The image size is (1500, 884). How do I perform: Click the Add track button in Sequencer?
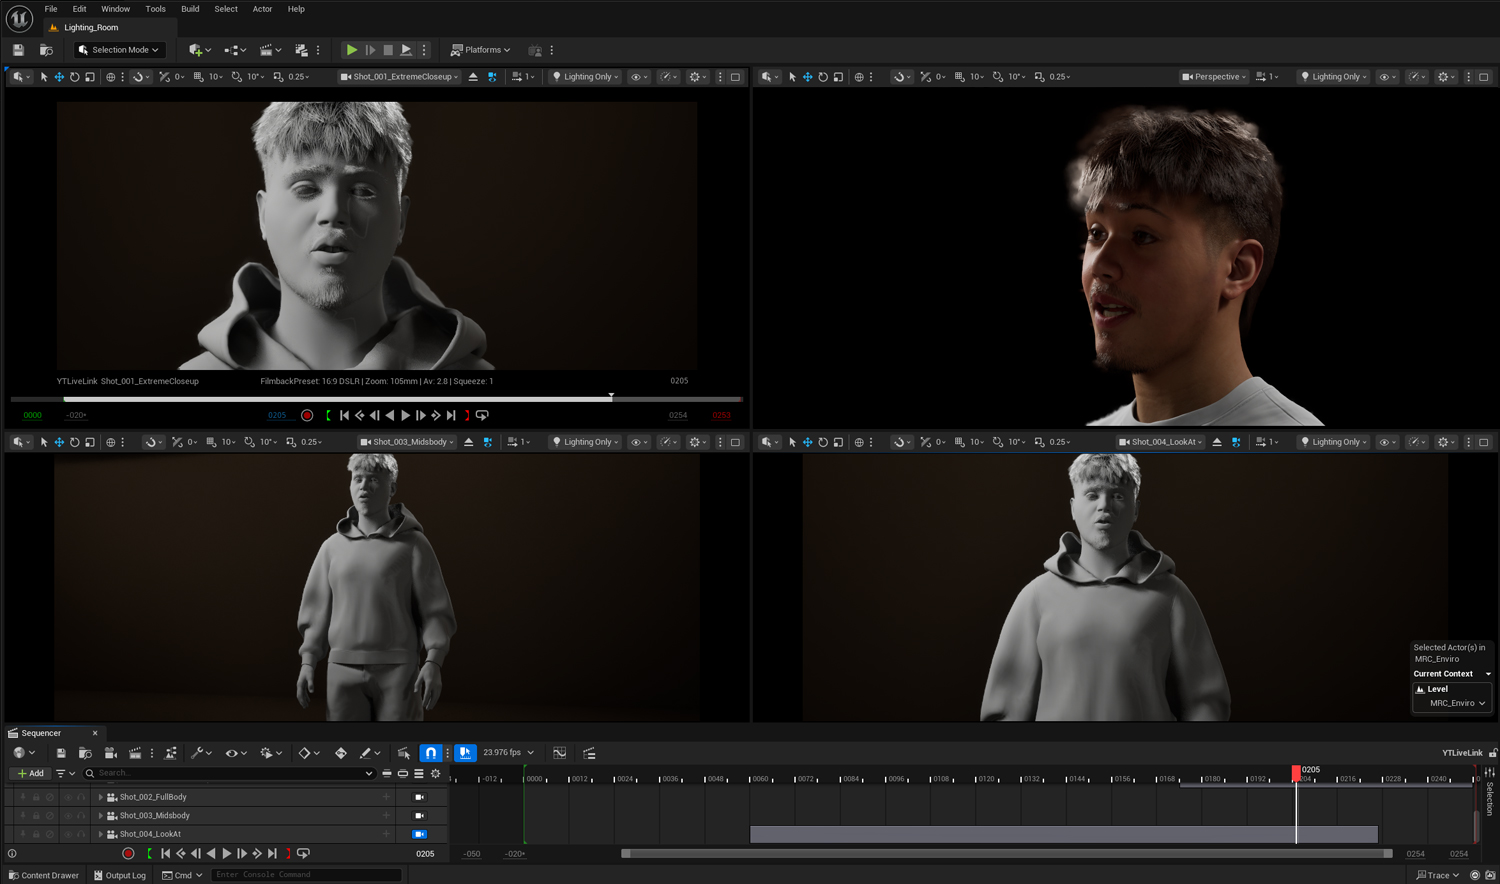point(31,773)
